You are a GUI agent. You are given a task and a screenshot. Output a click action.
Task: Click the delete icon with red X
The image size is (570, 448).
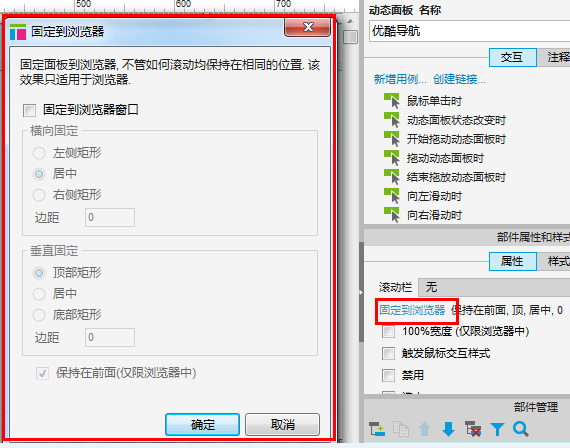click(x=473, y=429)
